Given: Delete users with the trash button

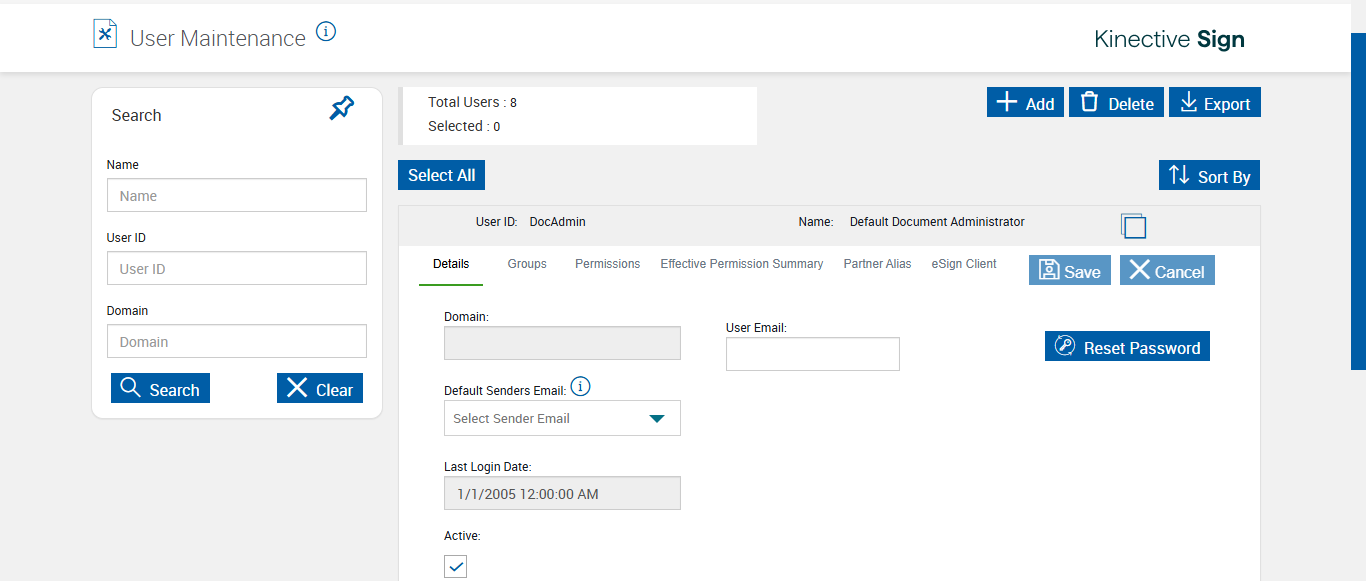Looking at the screenshot, I should click(1116, 103).
